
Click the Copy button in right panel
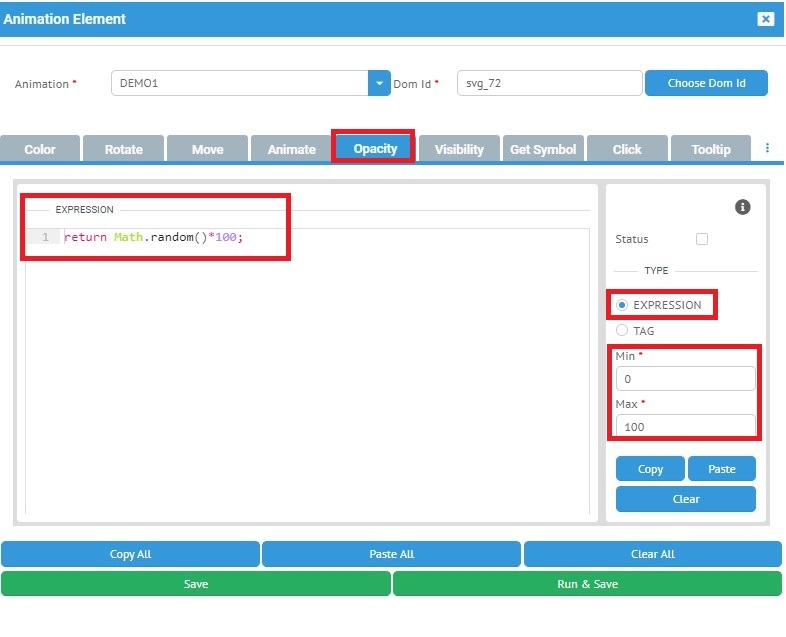[650, 469]
